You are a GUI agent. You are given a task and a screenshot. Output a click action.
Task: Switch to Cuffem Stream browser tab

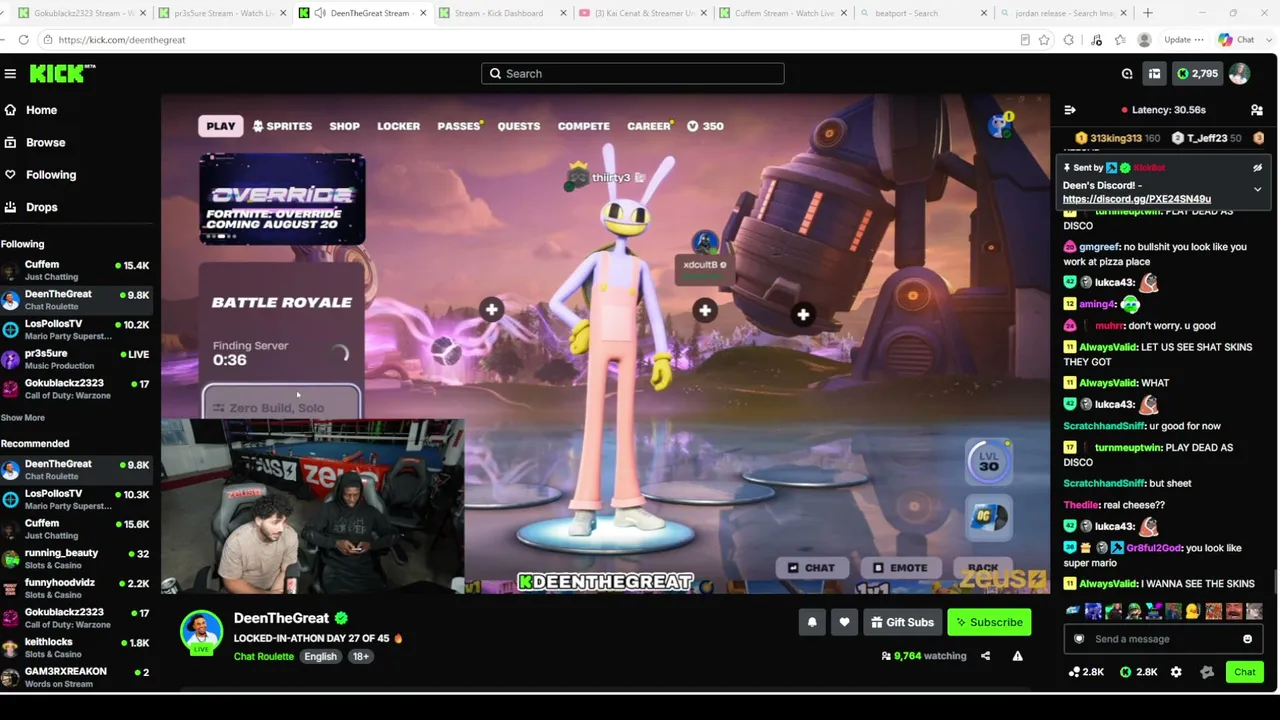784,13
